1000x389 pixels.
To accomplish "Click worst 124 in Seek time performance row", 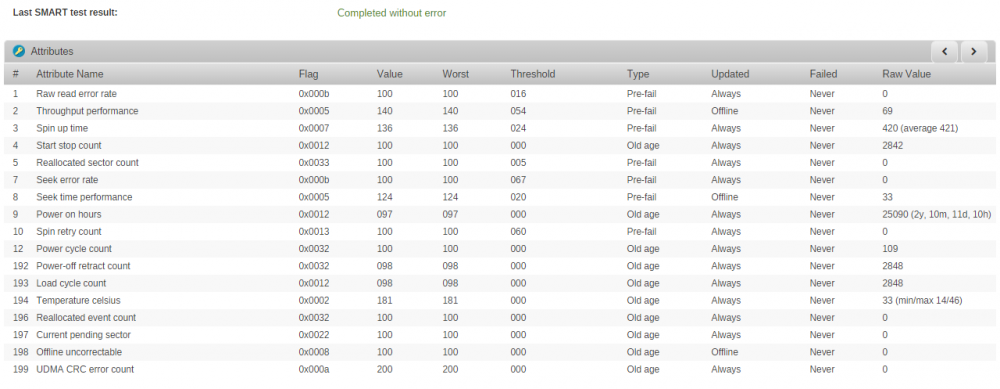I will [450, 197].
